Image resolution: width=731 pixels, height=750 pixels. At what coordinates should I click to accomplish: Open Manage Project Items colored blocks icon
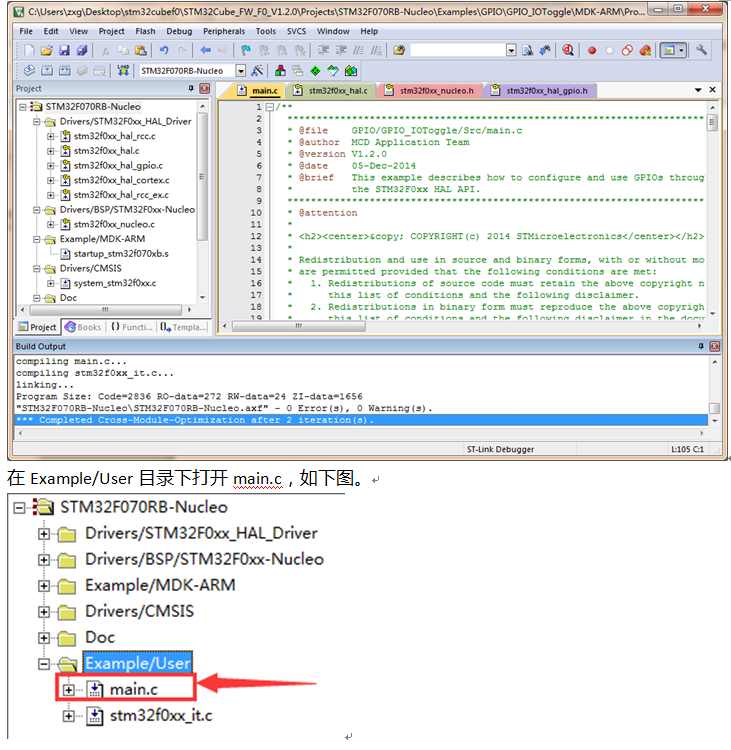coord(280,71)
